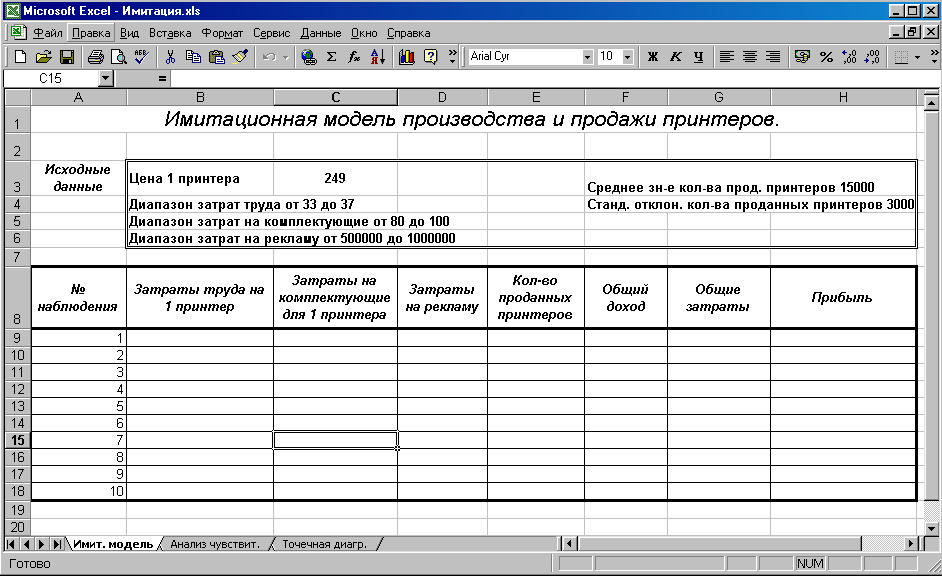Click the Insert Hyperlink globe icon

(309, 57)
